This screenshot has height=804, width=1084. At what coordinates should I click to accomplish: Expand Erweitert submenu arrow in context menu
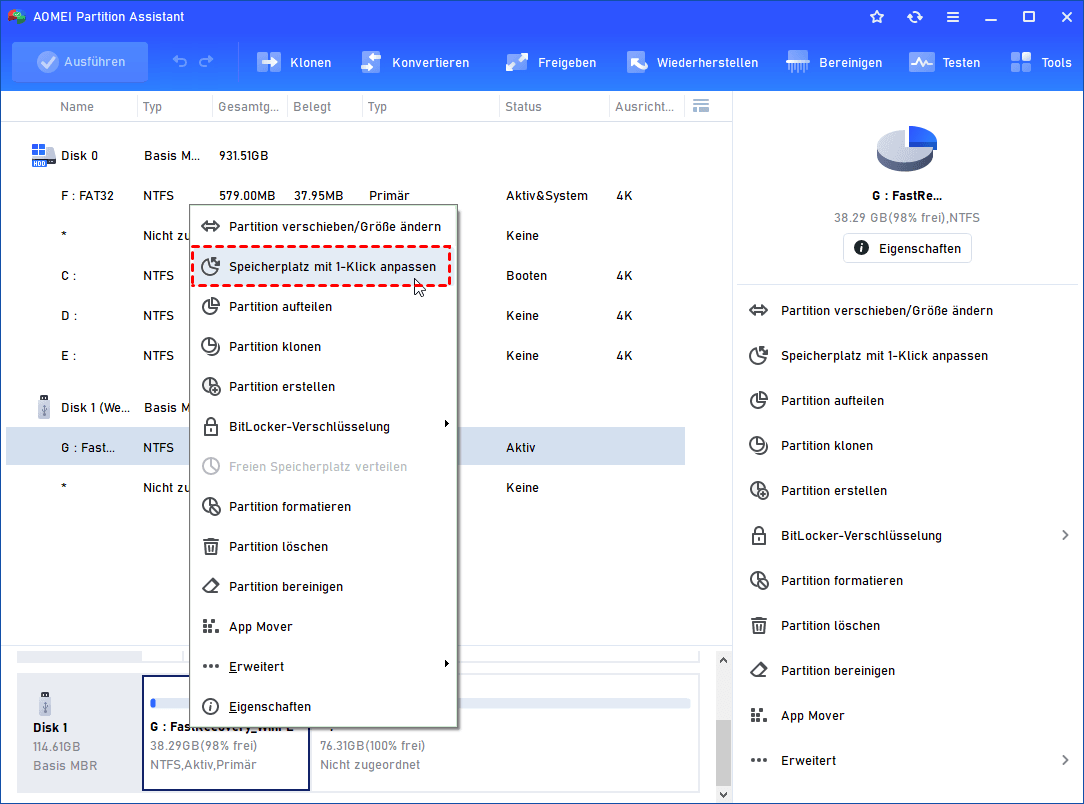447,664
